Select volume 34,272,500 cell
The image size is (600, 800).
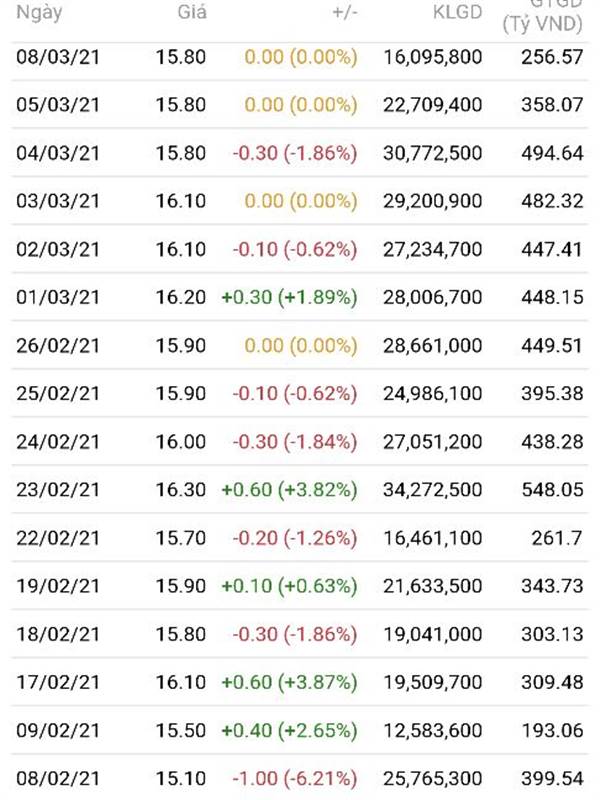pos(433,490)
